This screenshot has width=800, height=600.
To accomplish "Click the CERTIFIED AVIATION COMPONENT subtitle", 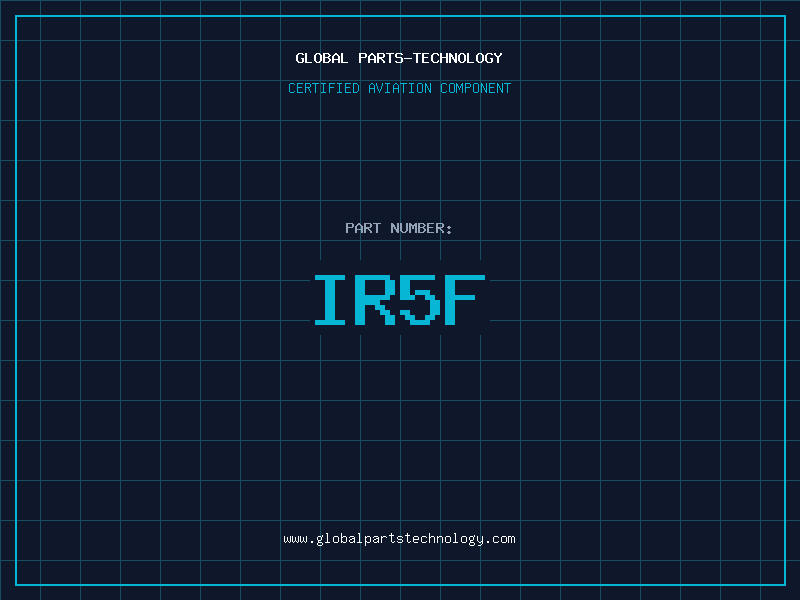I will tap(399, 88).
